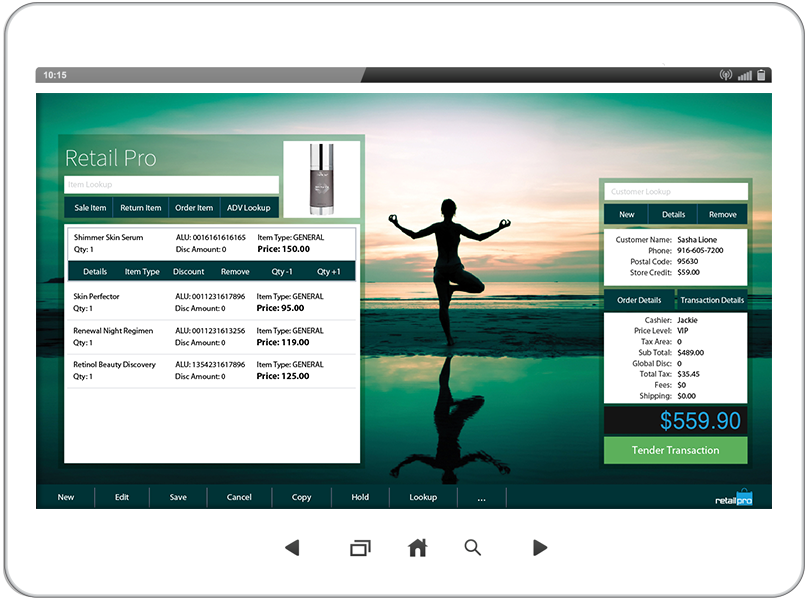Tap the Search magnifier icon

pos(472,548)
